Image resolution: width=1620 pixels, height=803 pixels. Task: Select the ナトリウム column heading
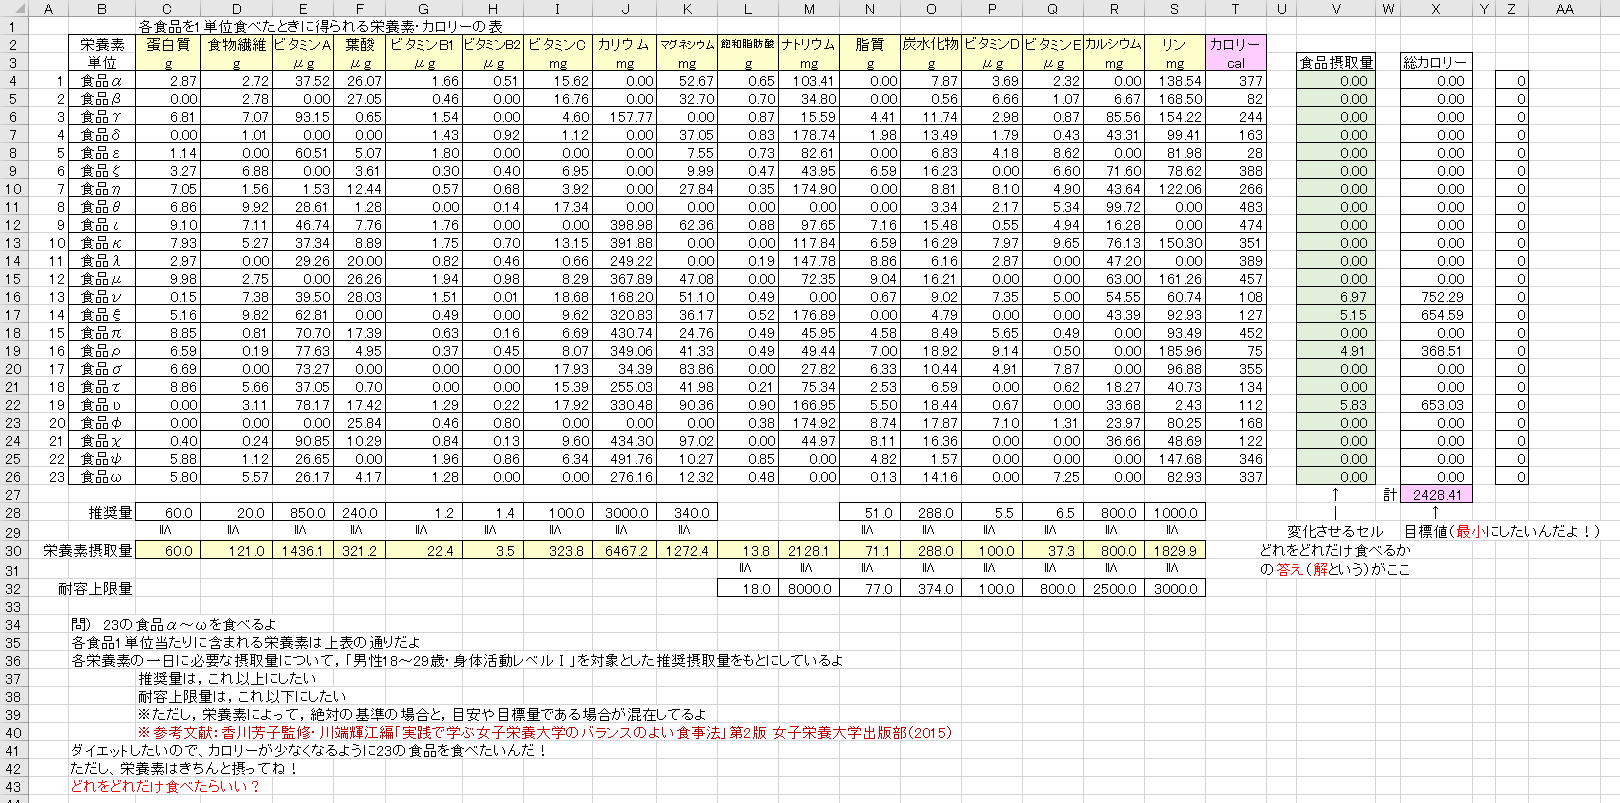coord(808,44)
